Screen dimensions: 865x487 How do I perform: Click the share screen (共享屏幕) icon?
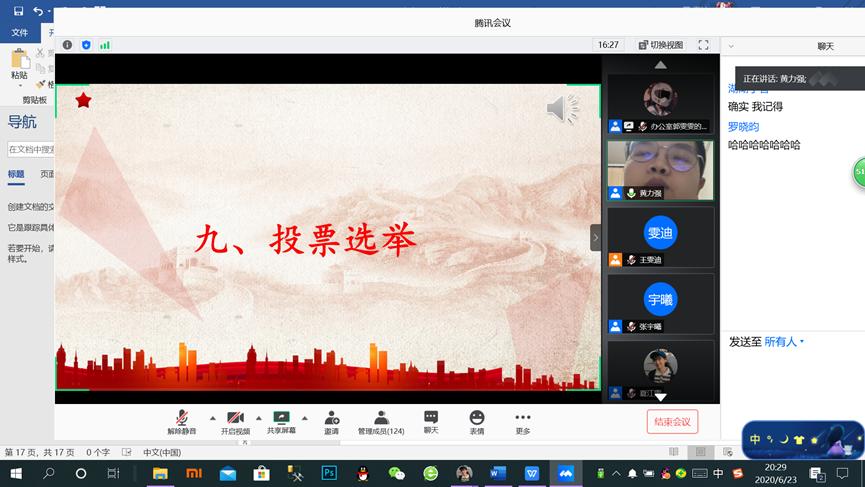[x=281, y=421]
